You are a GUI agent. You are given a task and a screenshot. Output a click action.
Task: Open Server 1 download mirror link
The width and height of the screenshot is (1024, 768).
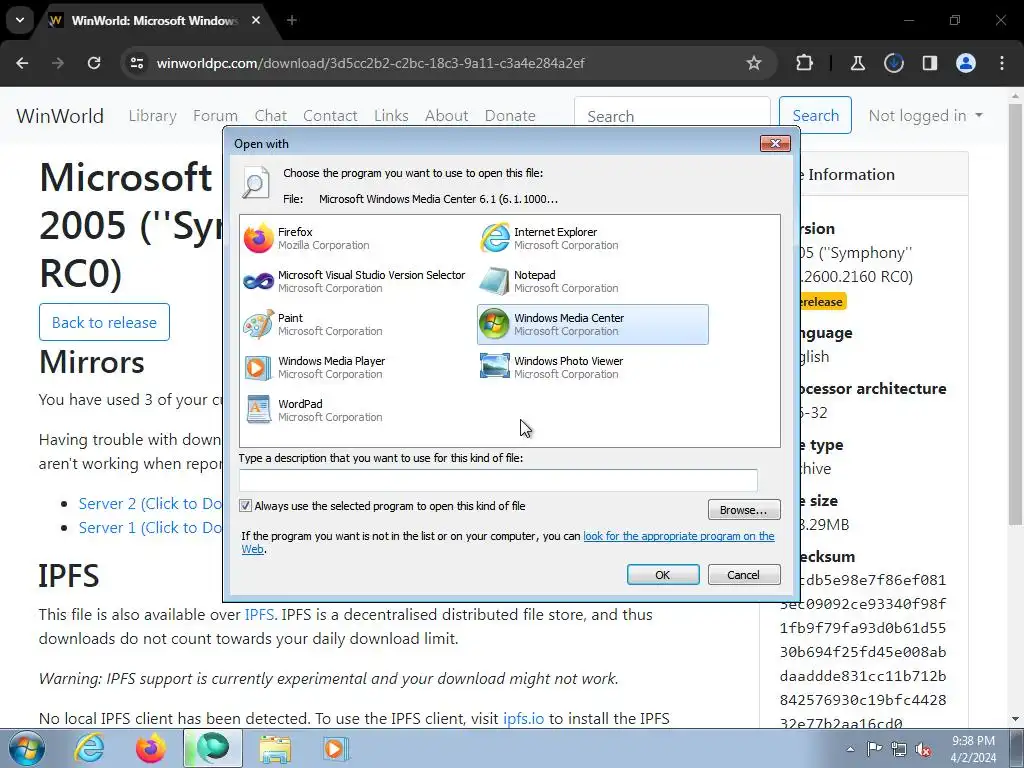(150, 528)
